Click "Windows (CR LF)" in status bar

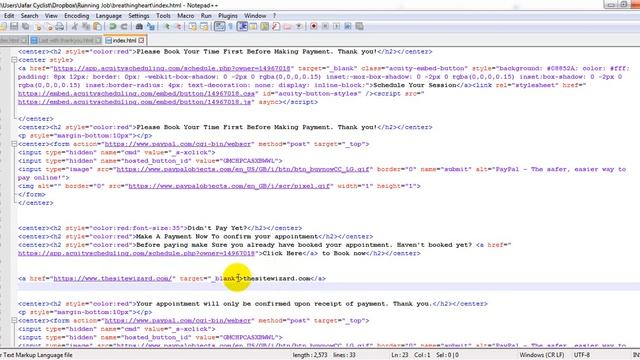click(x=542, y=355)
